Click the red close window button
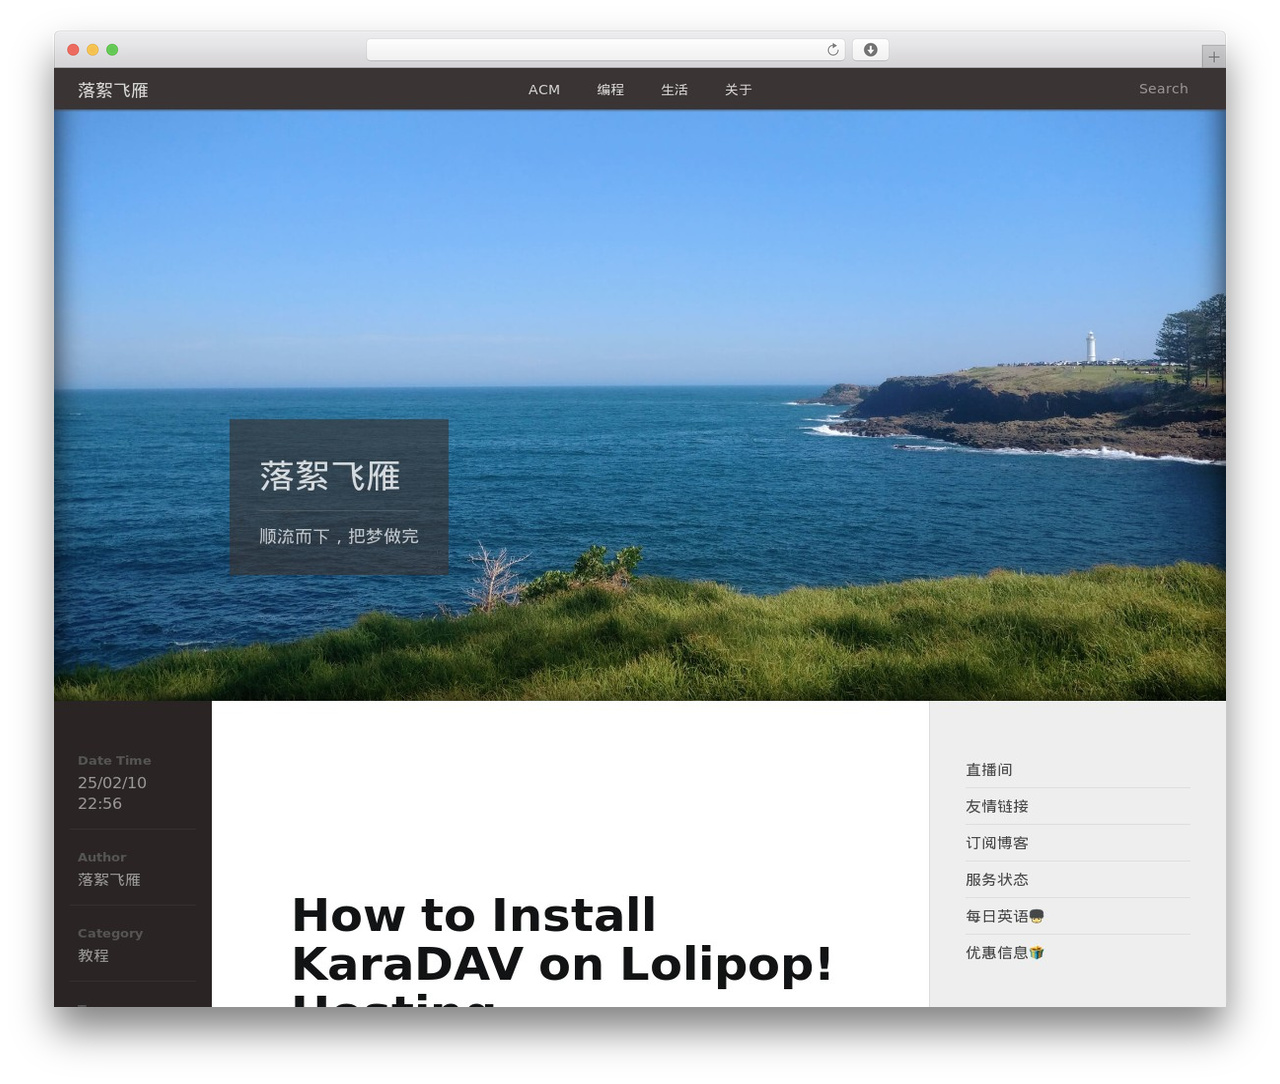Viewport: 1280px width, 1084px height. pos(73,50)
